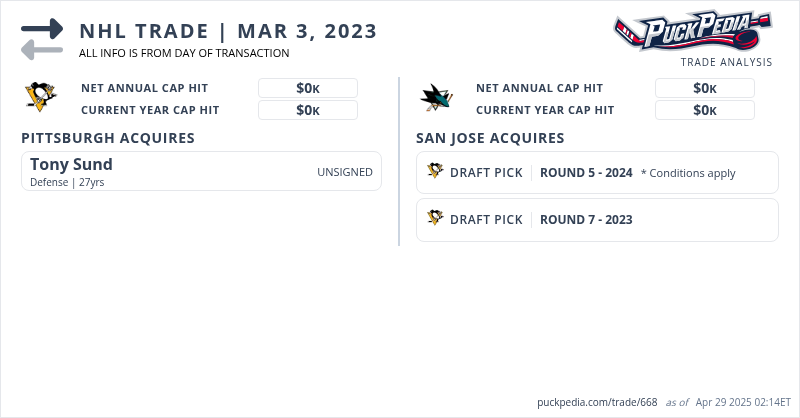The height and width of the screenshot is (418, 800).
Task: Click the Penguins icon on Round 5 pick
Action: pos(435,172)
